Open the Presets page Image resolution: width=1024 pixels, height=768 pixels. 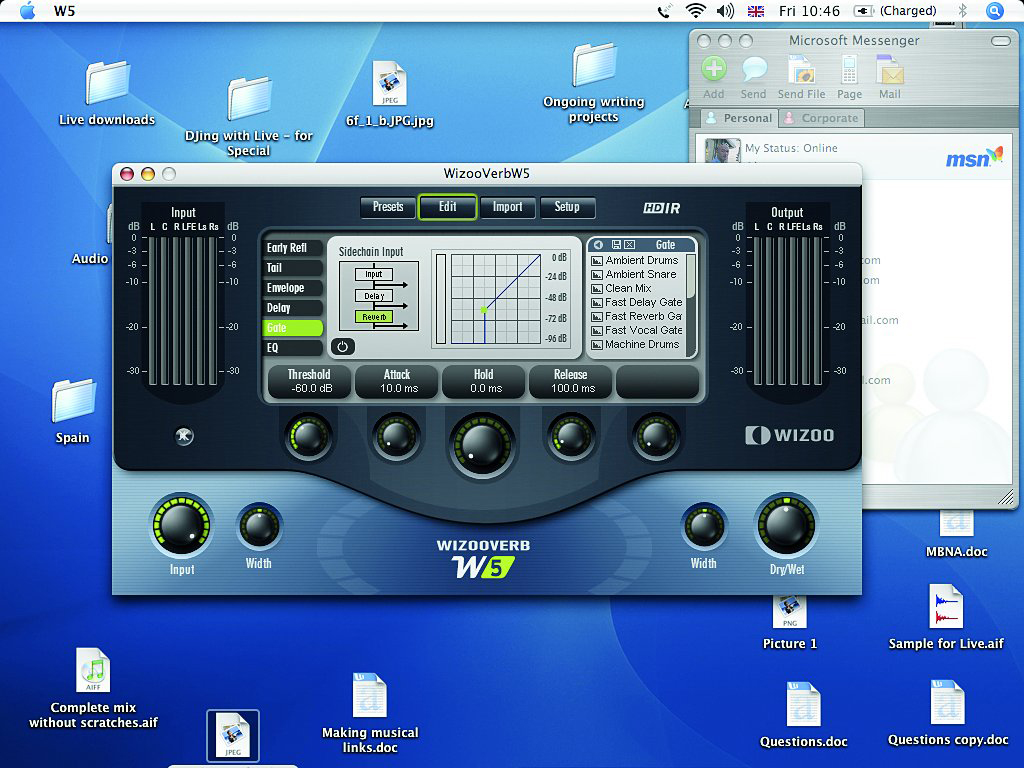[x=388, y=207]
